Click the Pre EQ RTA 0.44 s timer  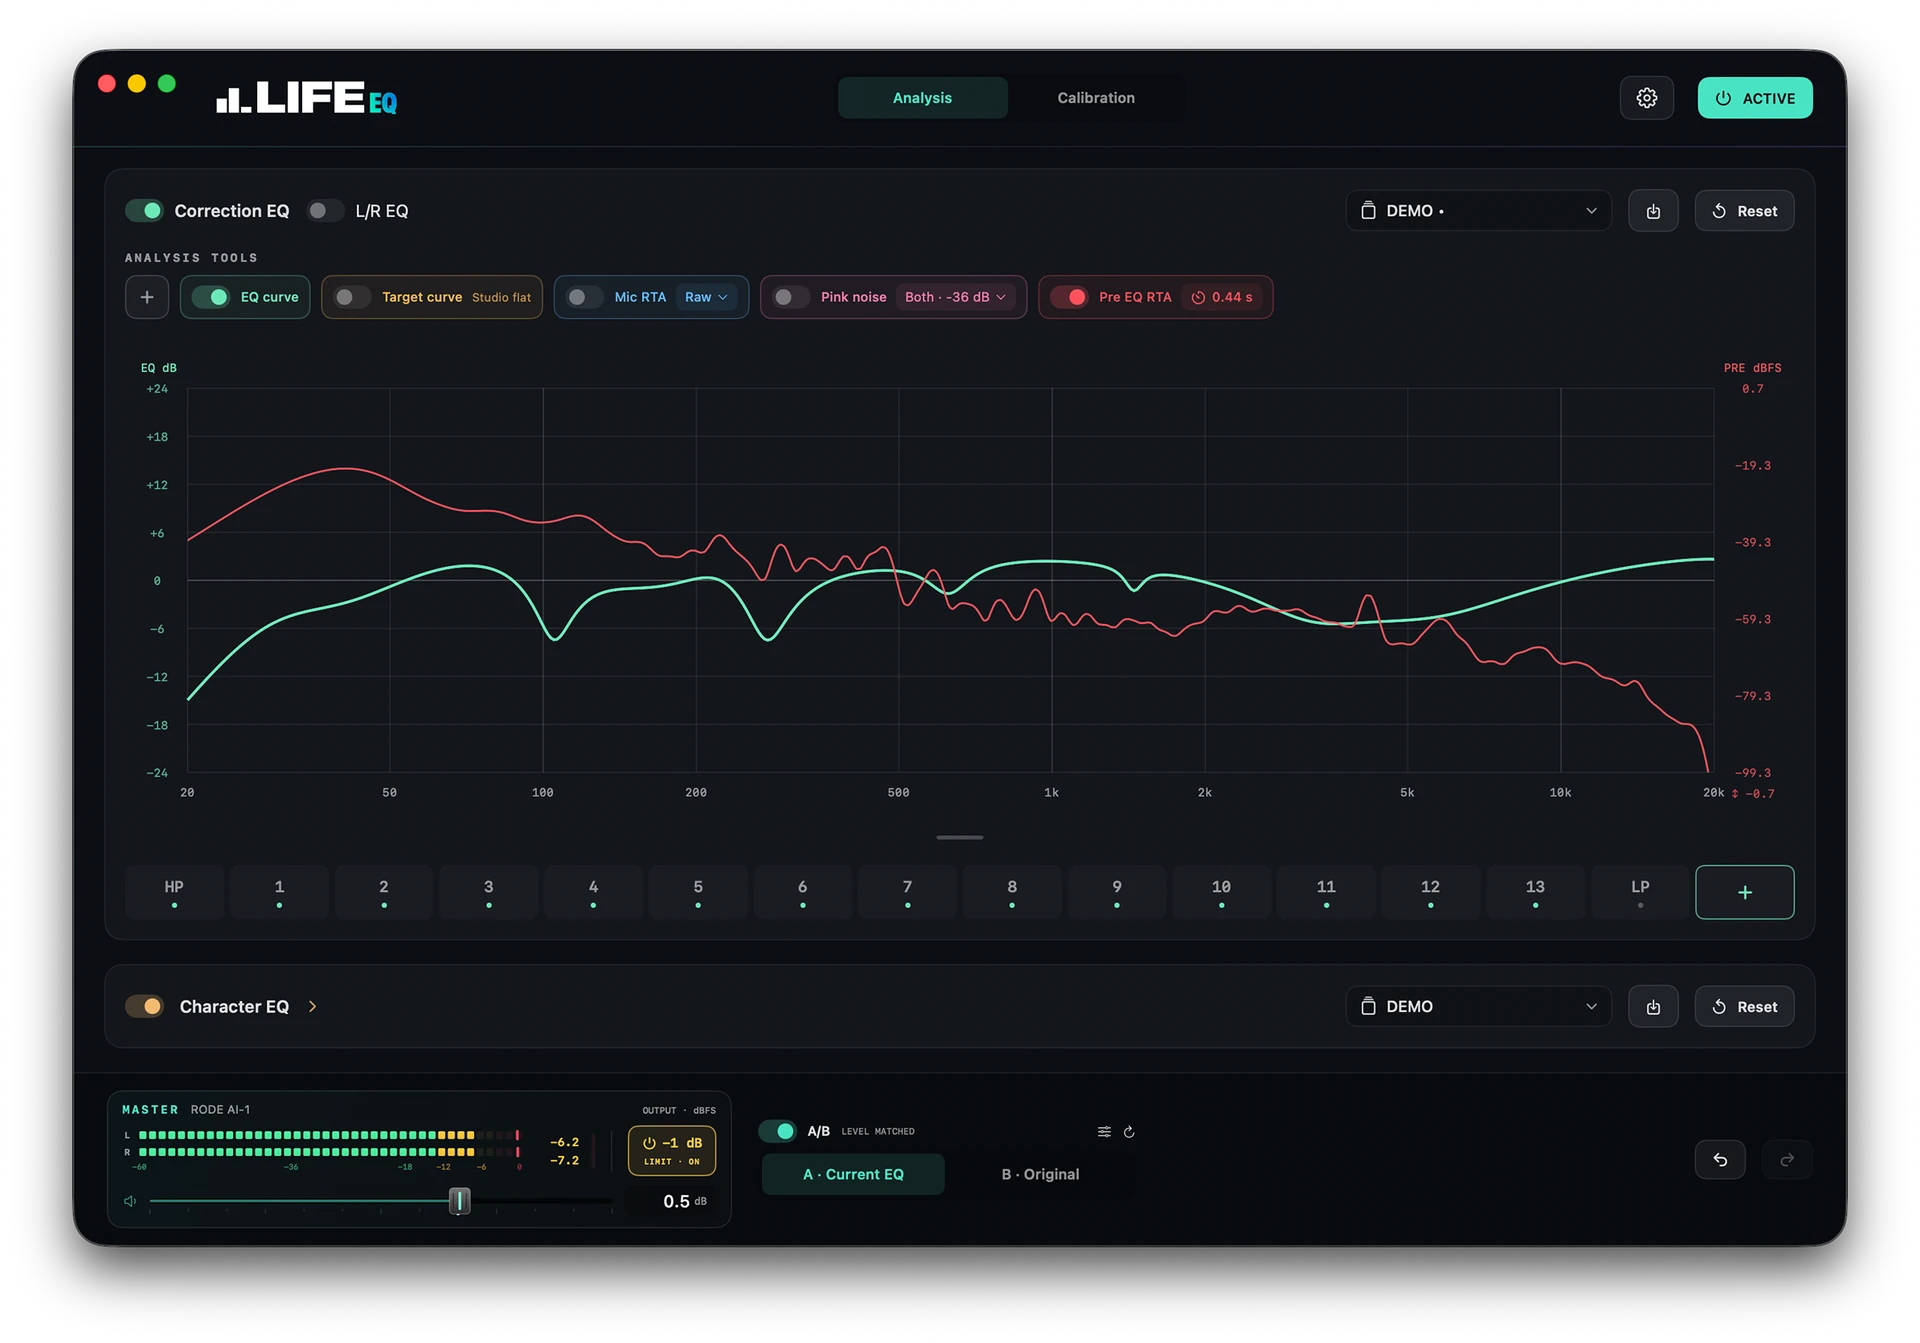[1222, 297]
